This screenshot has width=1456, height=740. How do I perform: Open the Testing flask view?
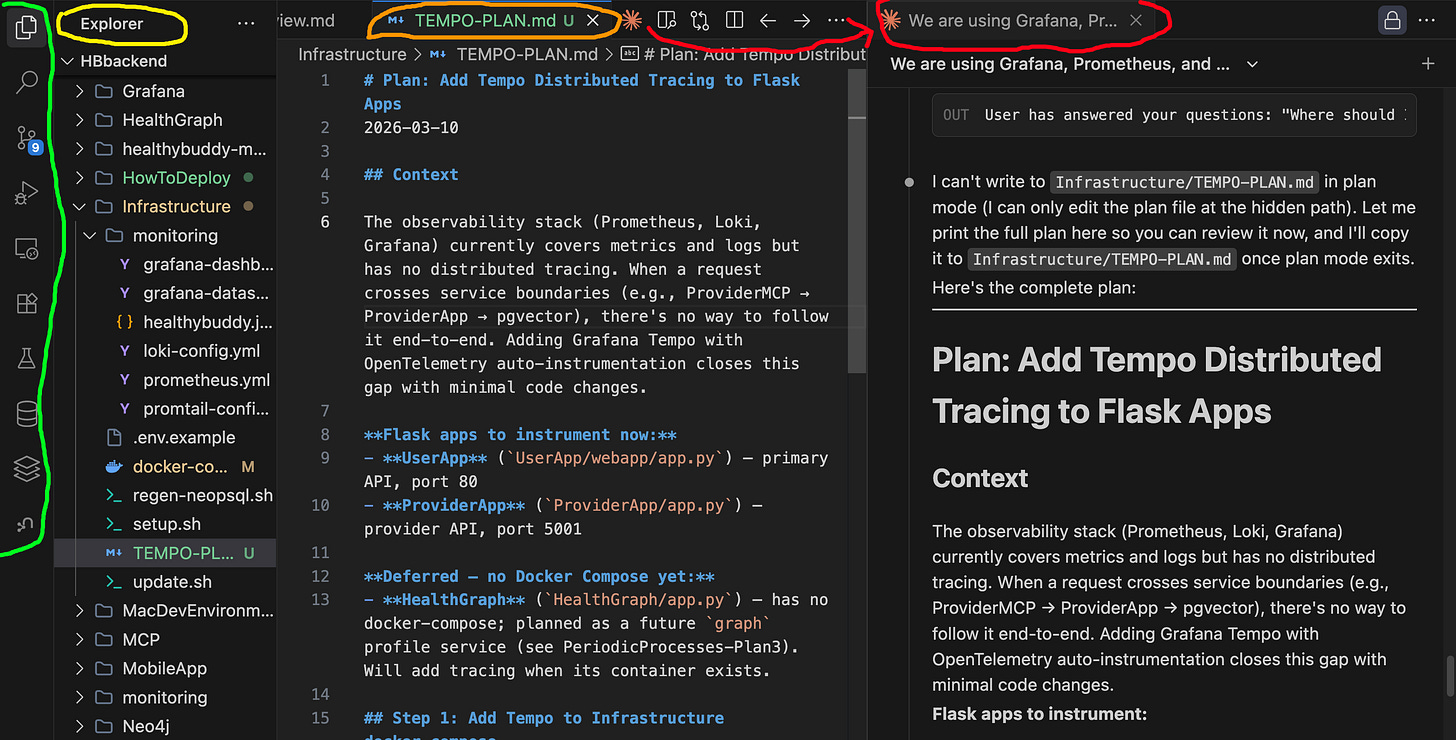coord(27,359)
